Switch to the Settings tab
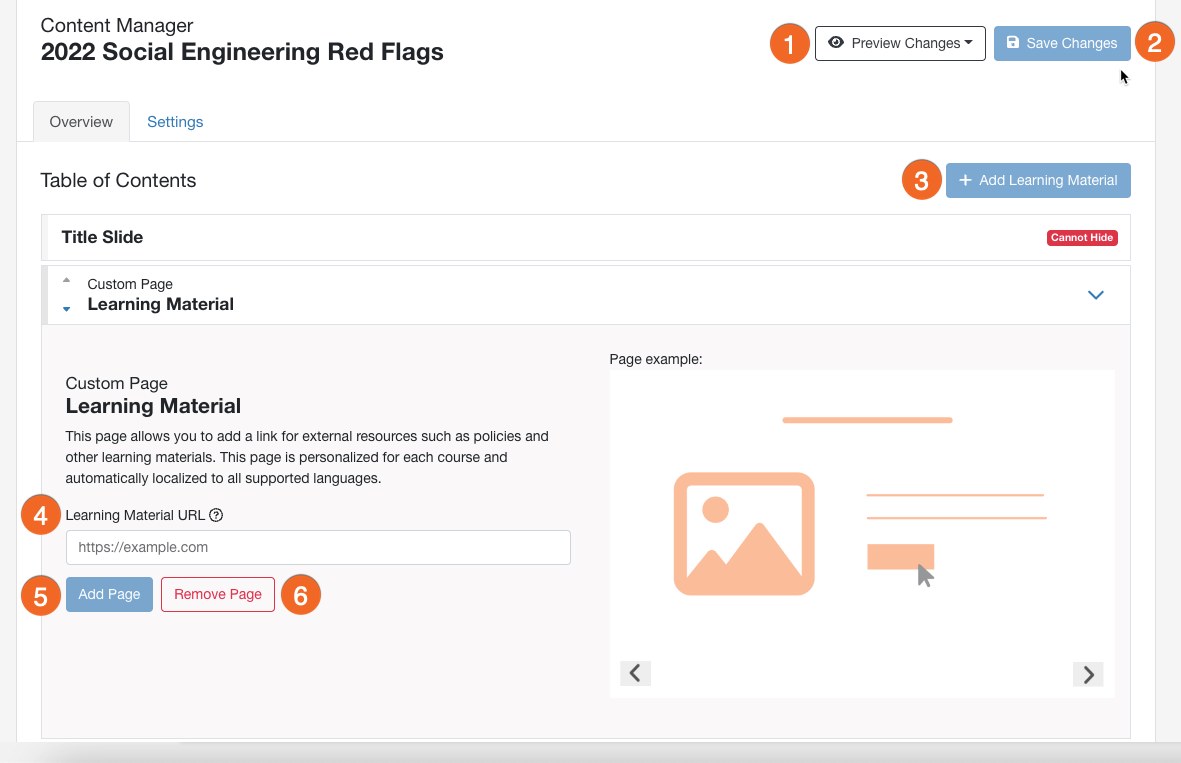The height and width of the screenshot is (763, 1181). [x=175, y=121]
